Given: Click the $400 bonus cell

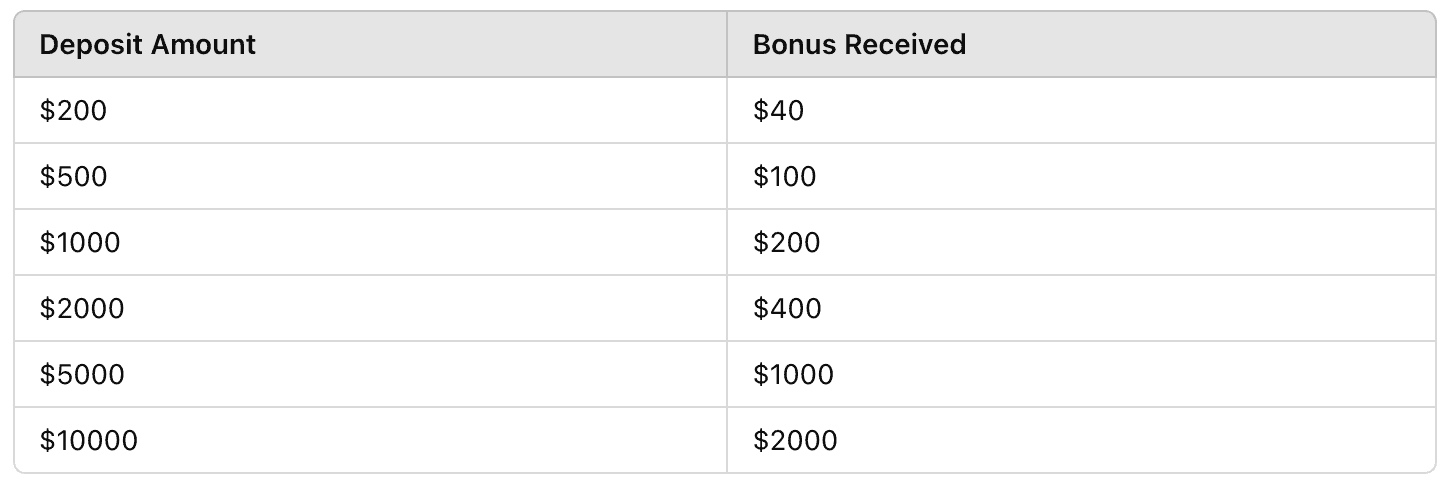Looking at the screenshot, I should coord(787,309).
